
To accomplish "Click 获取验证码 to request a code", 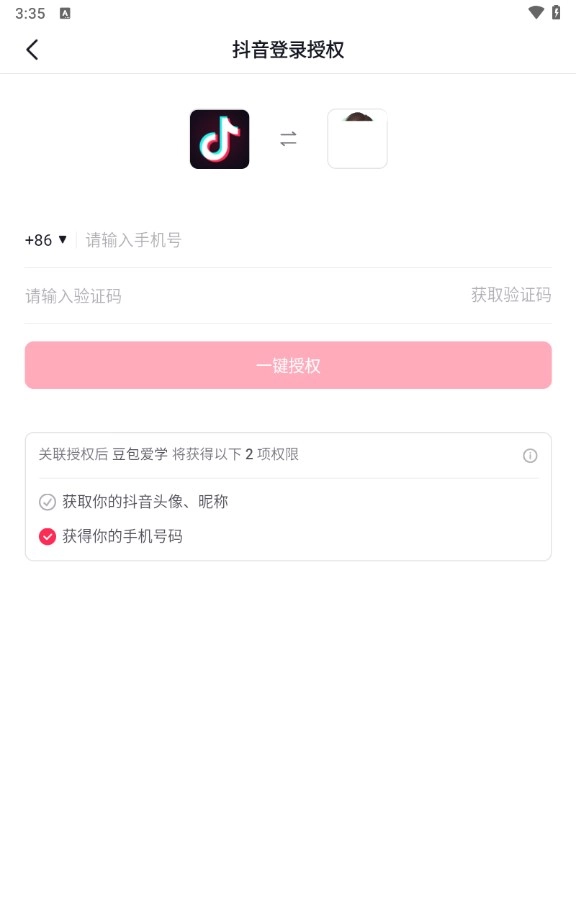I will coord(512,296).
